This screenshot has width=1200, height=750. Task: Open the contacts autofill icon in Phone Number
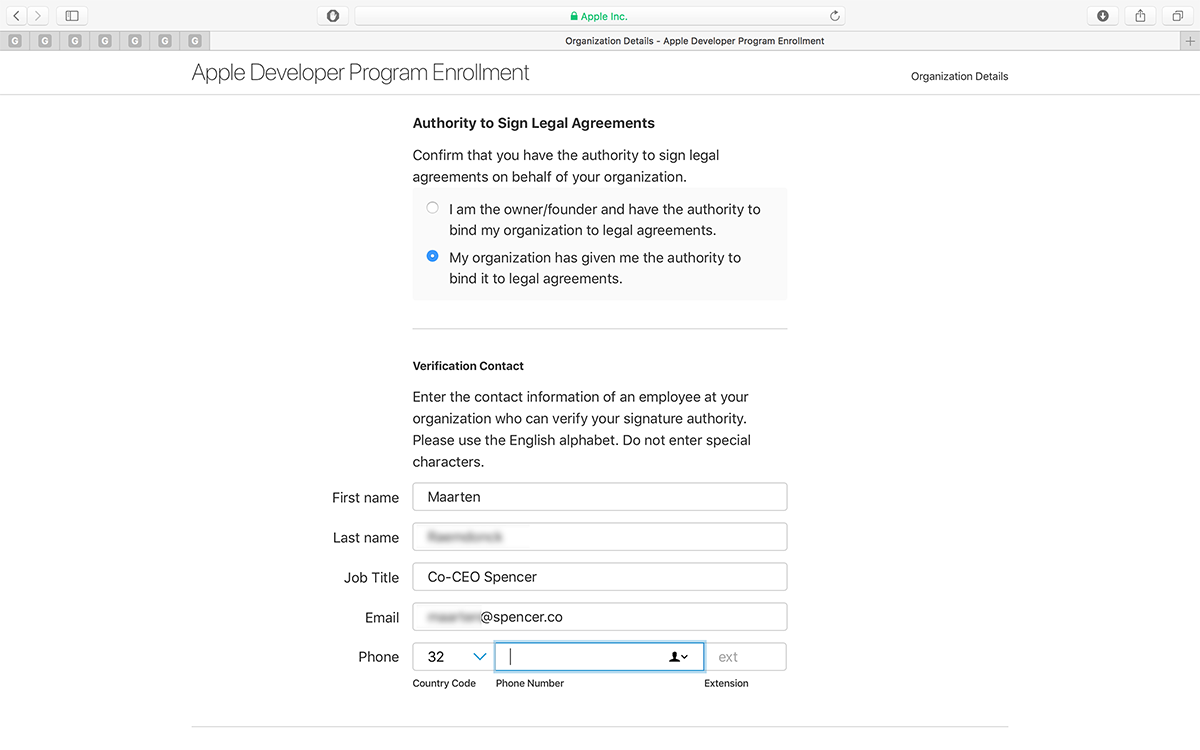[678, 657]
